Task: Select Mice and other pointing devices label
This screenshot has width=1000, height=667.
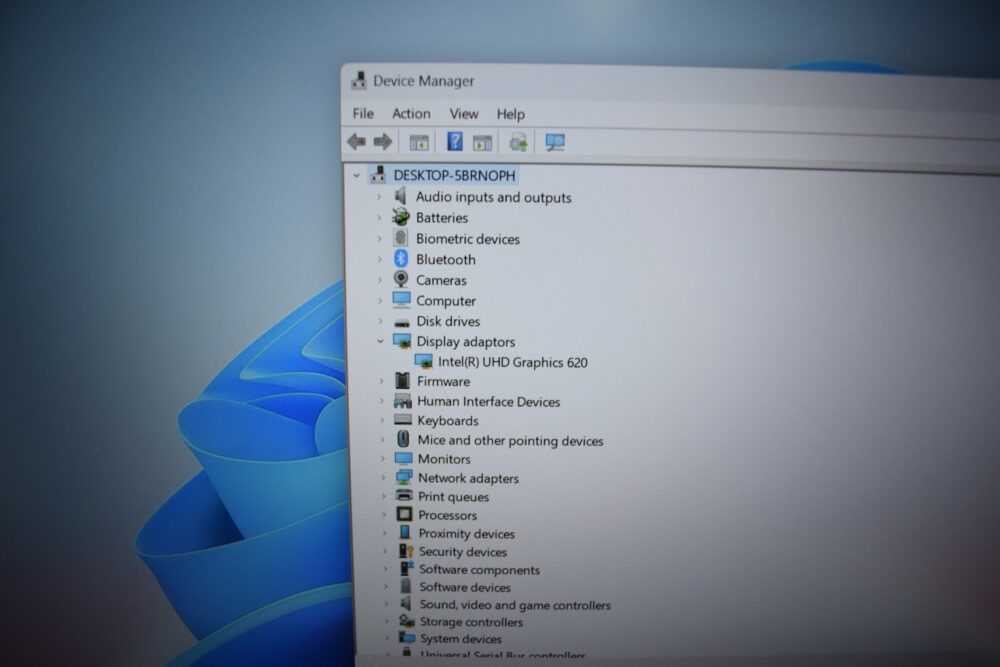Action: pyautogui.click(x=510, y=440)
